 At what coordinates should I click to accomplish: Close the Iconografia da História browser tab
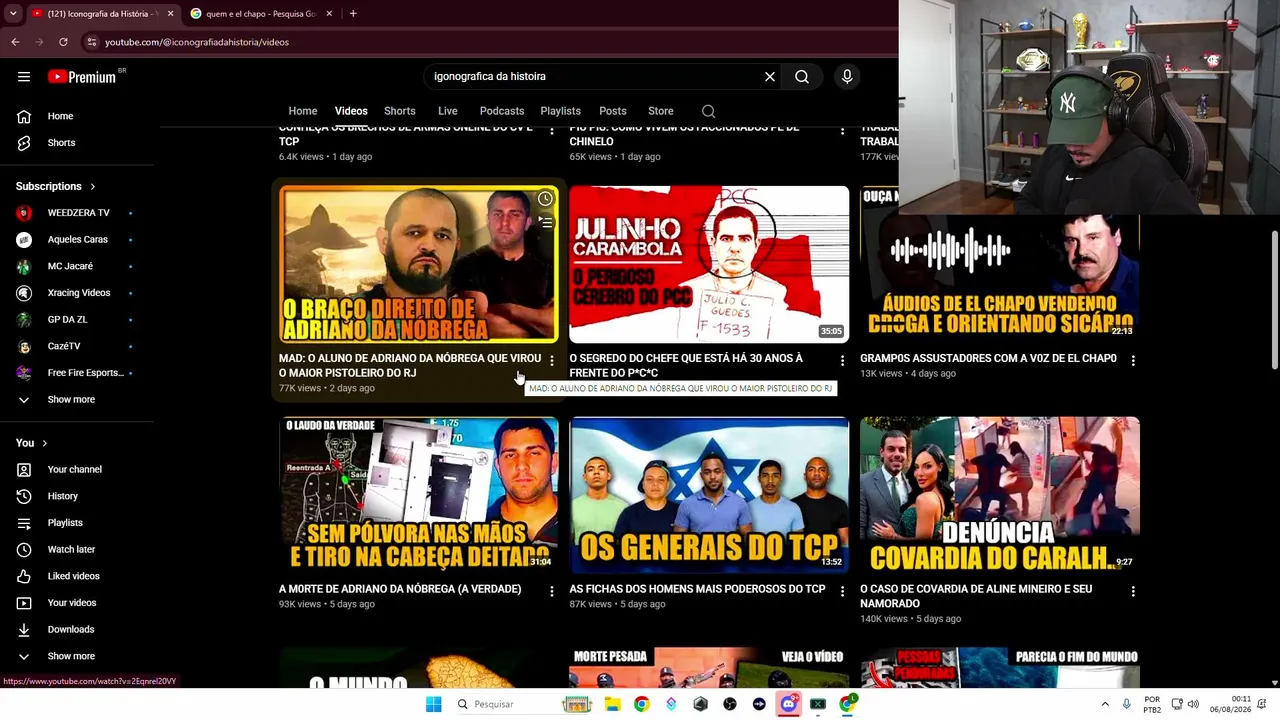pyautogui.click(x=170, y=14)
